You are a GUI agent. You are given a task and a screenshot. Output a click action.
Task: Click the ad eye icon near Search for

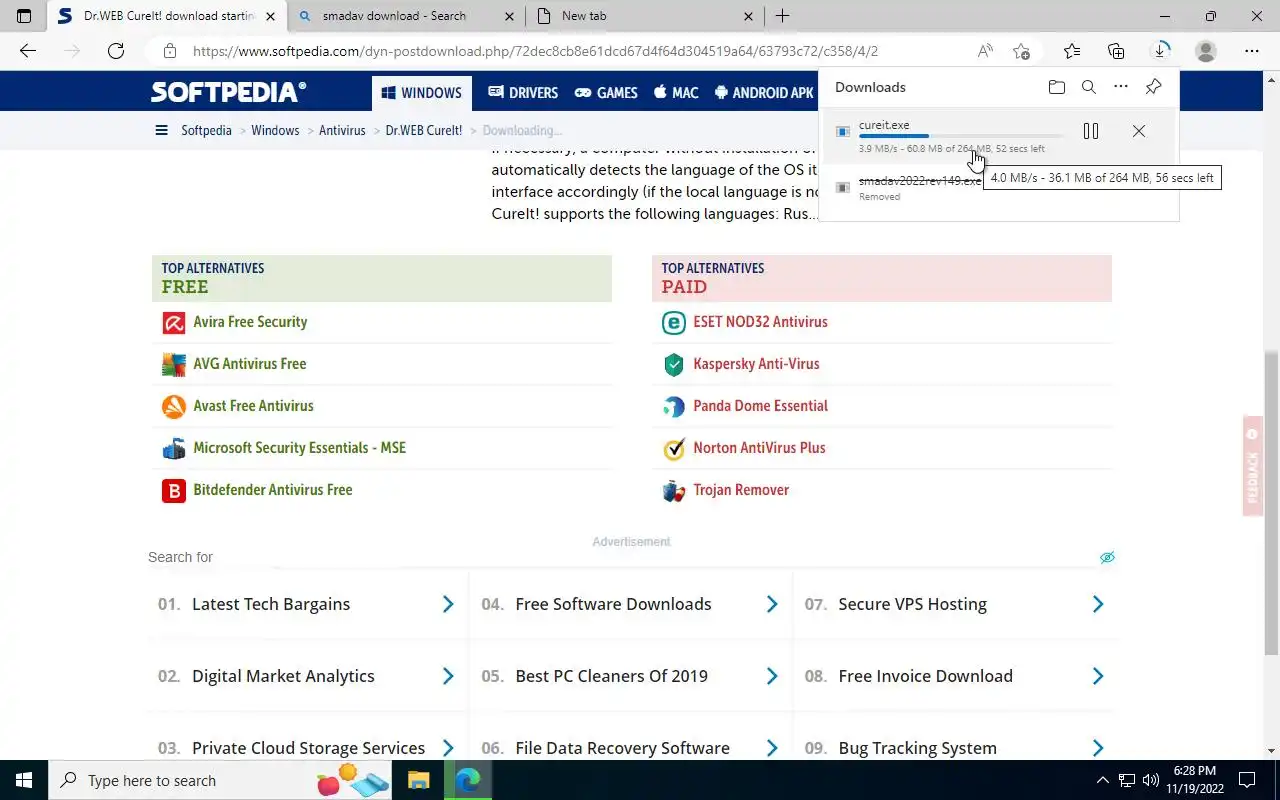(1107, 557)
